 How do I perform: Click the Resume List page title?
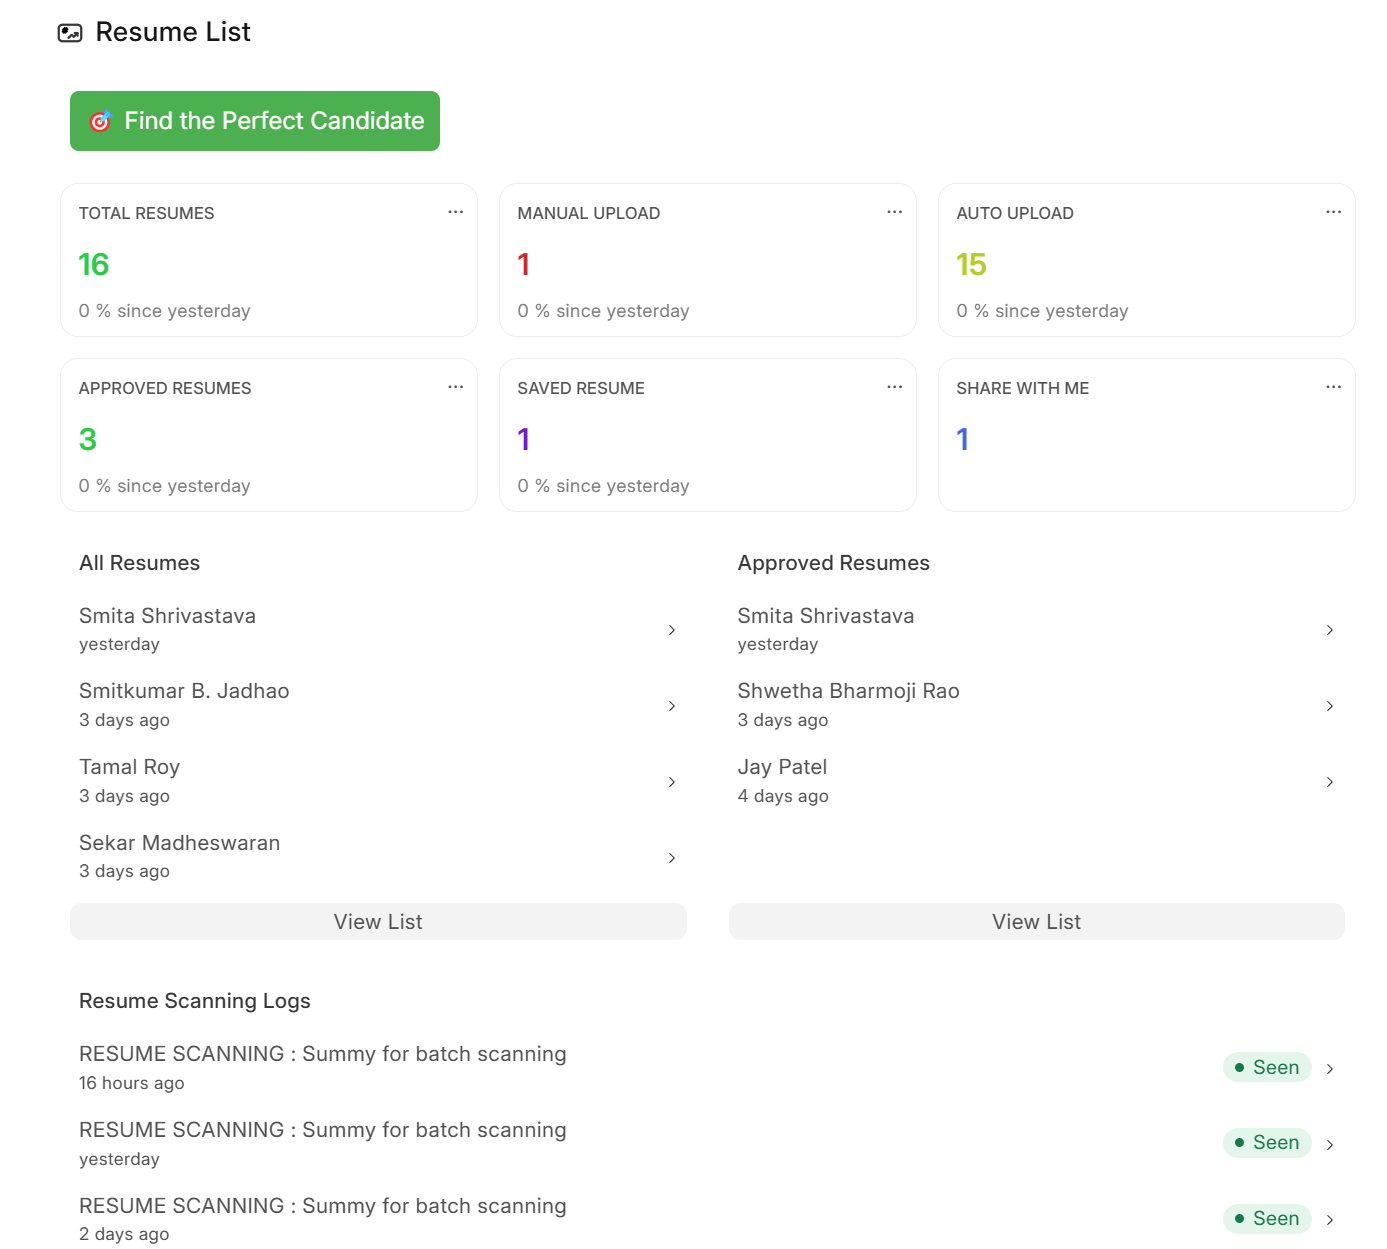[x=173, y=32]
